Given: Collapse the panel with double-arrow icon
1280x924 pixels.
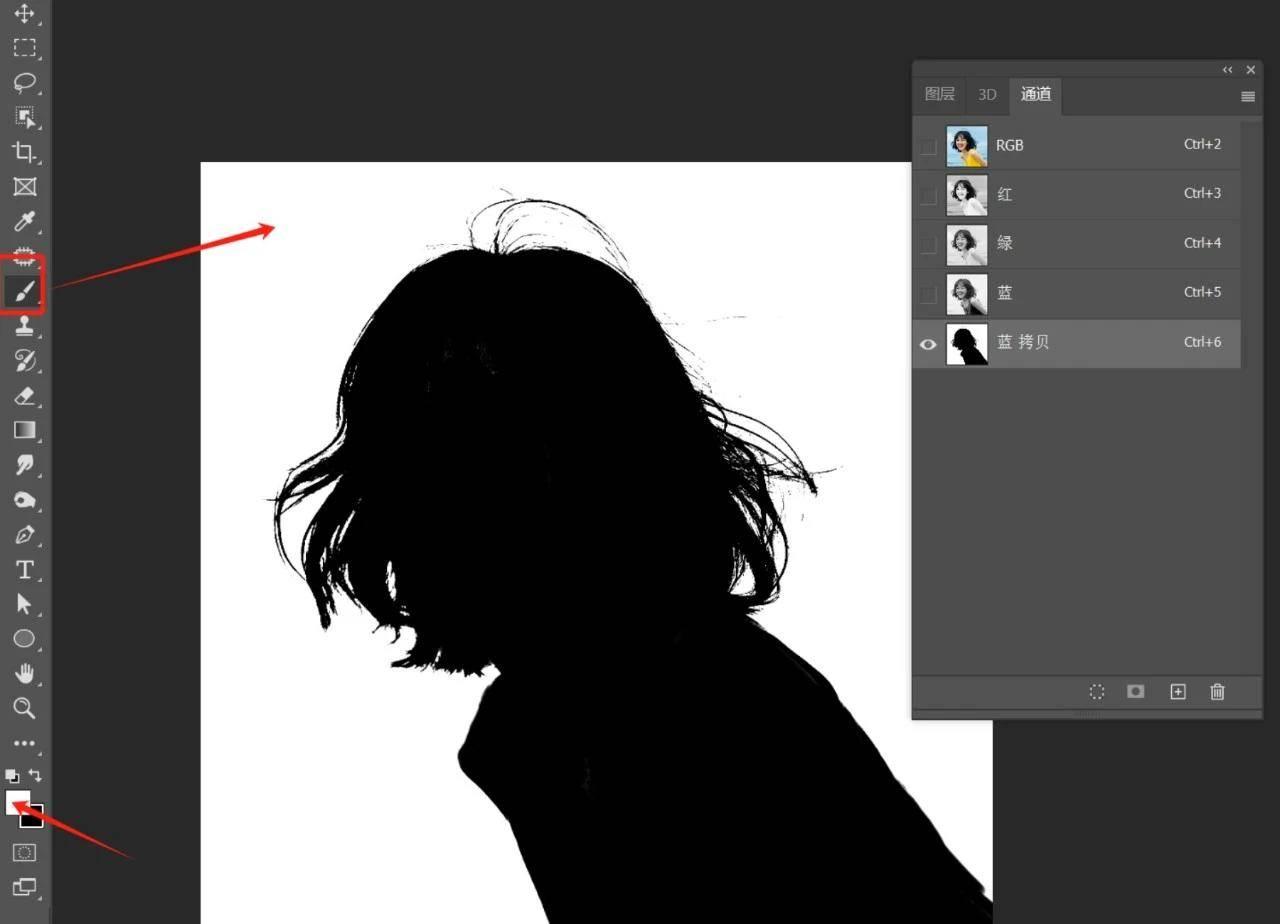Looking at the screenshot, I should click(1227, 70).
